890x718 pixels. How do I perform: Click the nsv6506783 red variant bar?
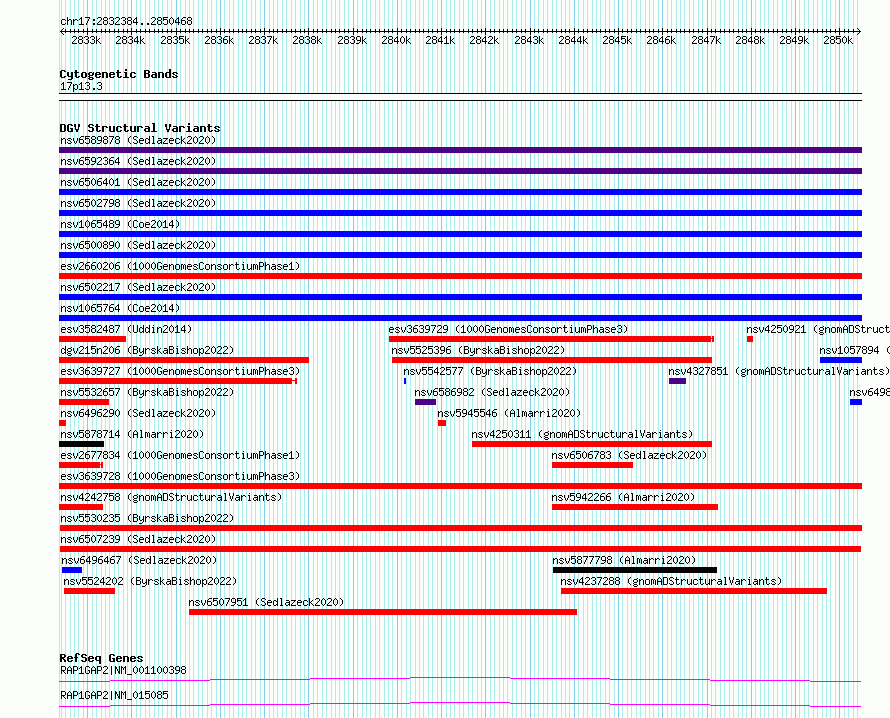(x=592, y=465)
